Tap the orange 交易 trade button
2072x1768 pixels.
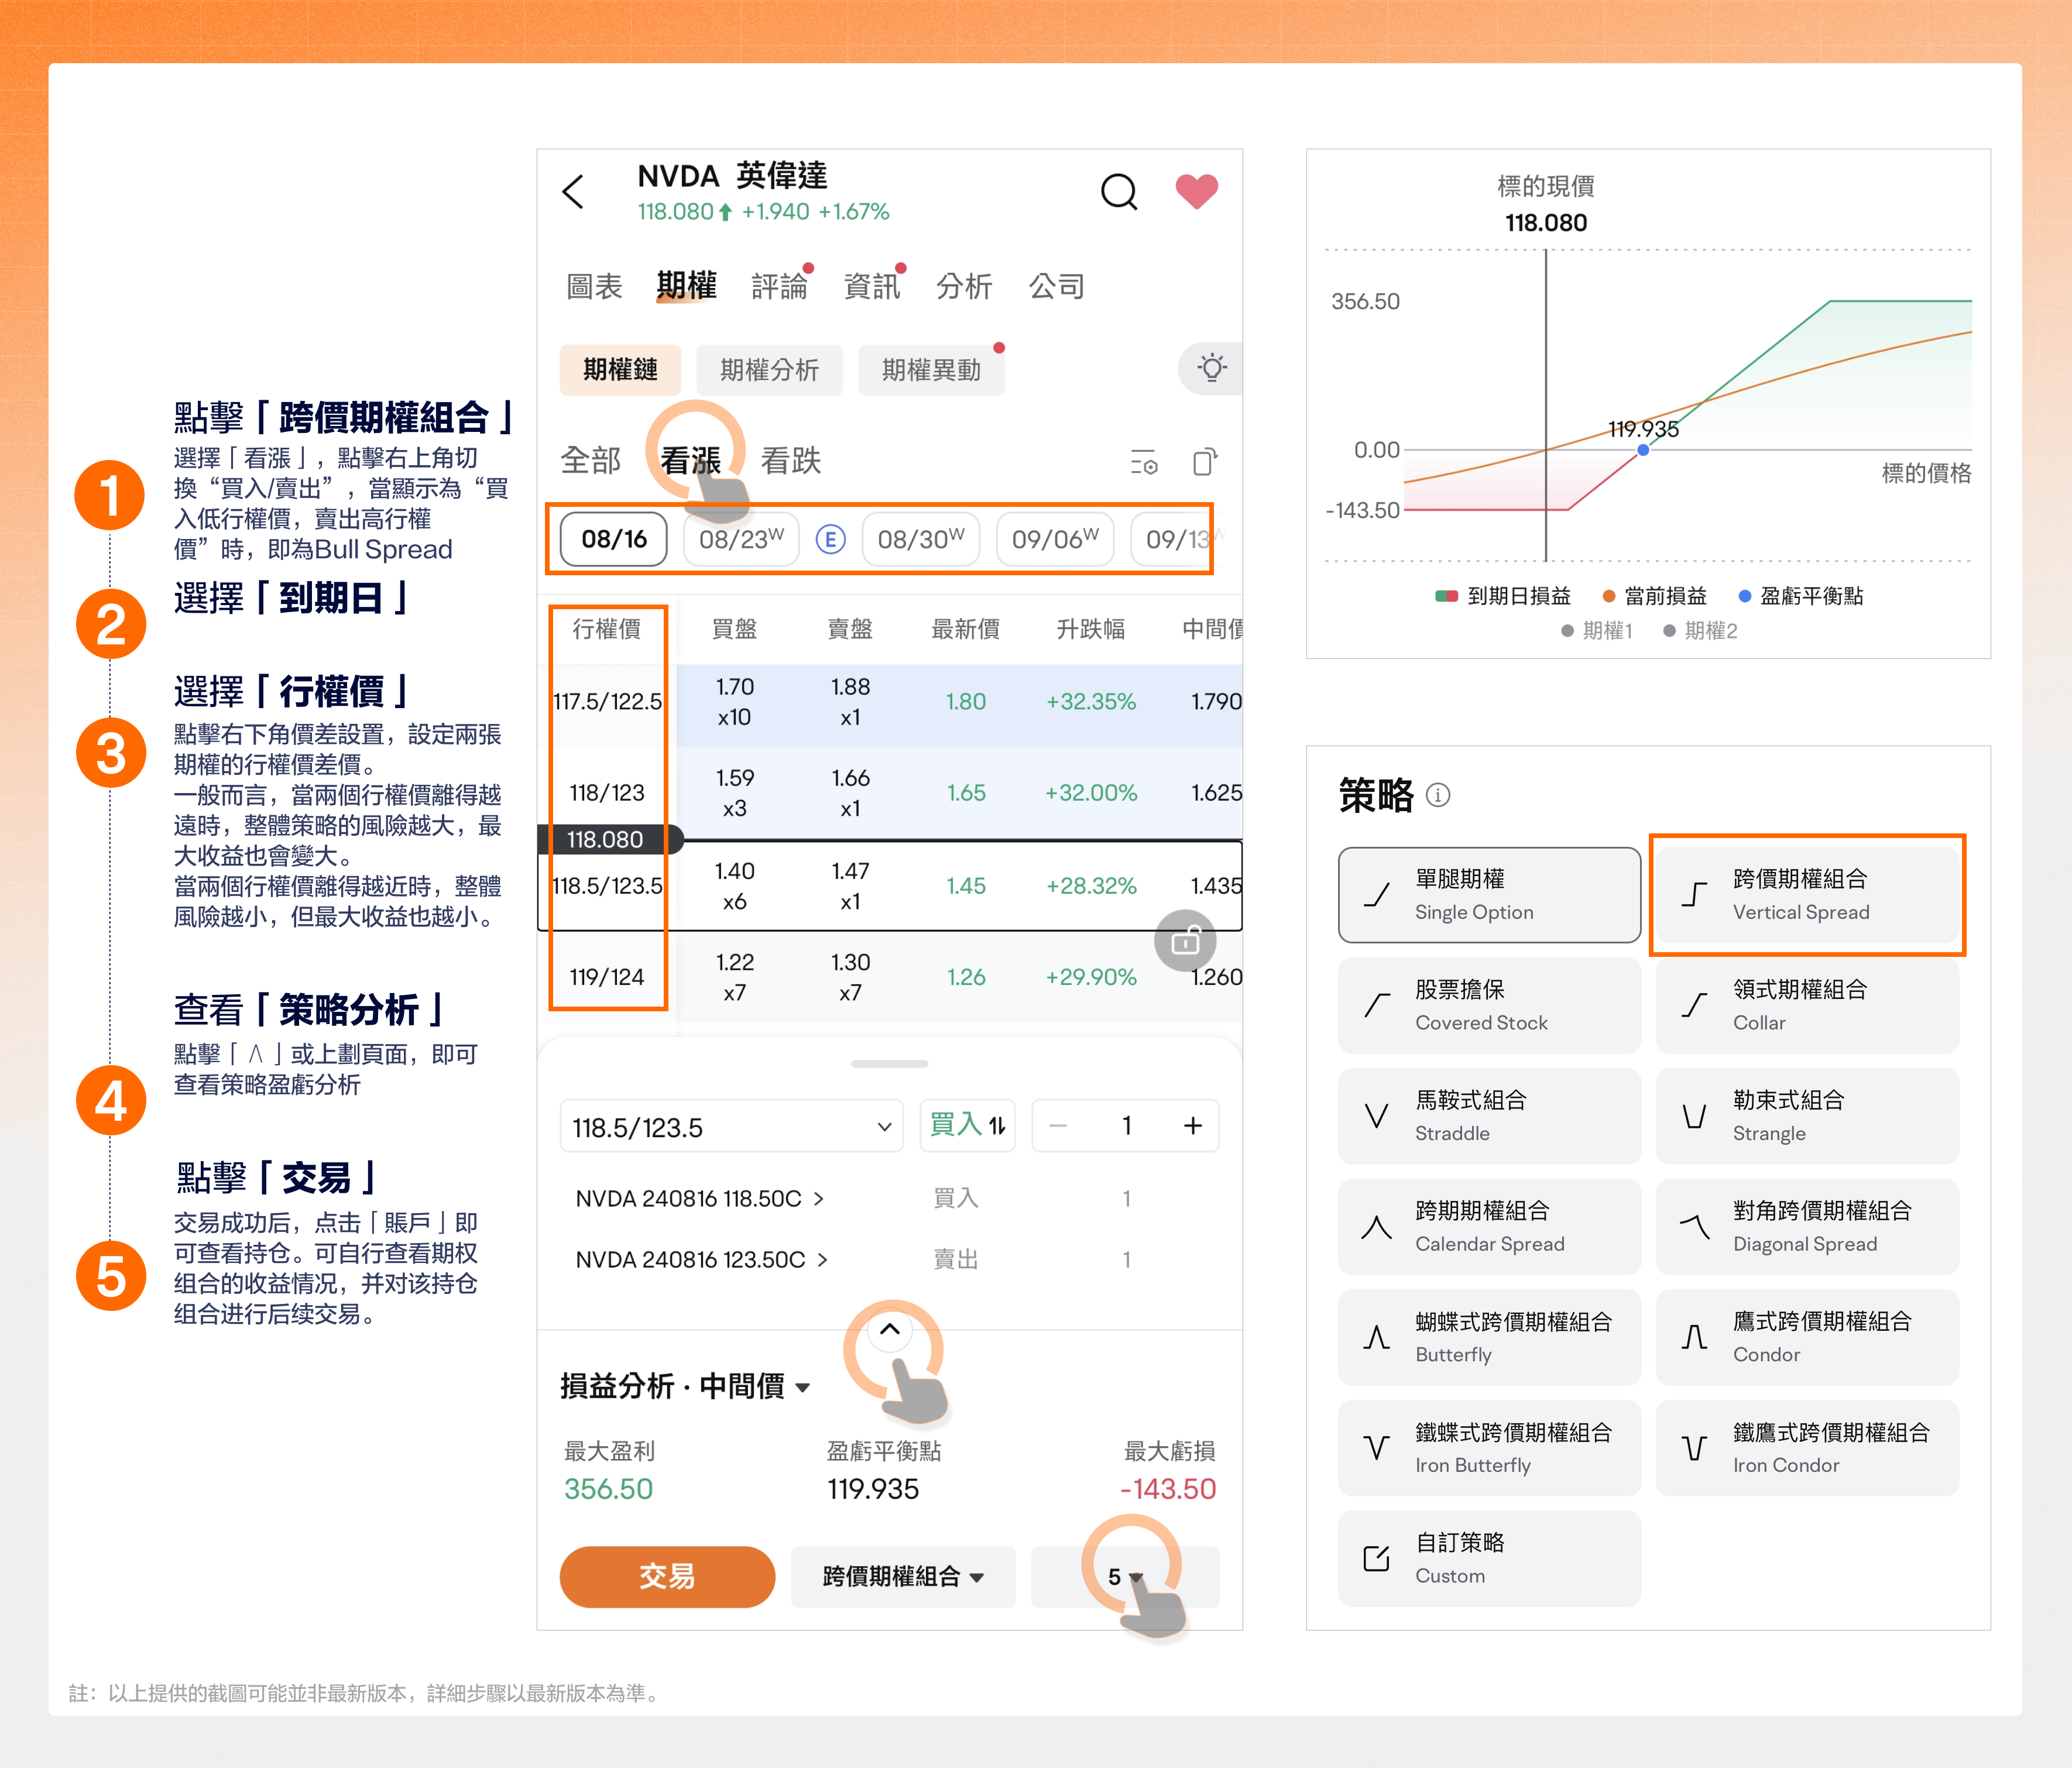pyautogui.click(x=667, y=1577)
